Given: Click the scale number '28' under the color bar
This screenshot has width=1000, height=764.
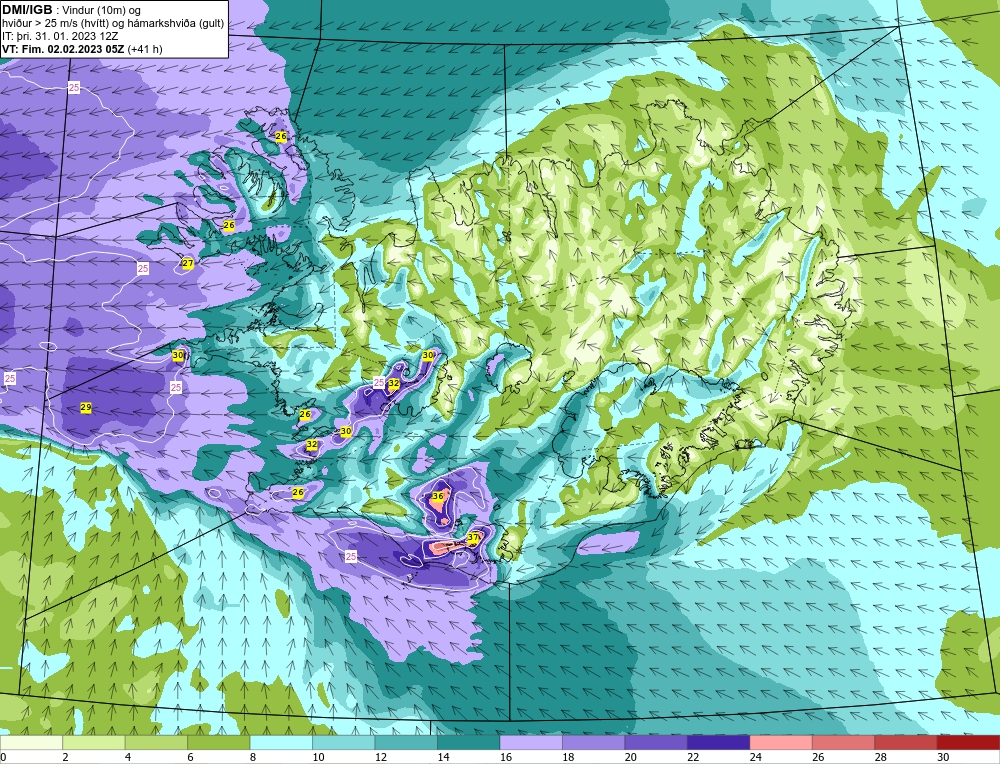Looking at the screenshot, I should 881,757.
